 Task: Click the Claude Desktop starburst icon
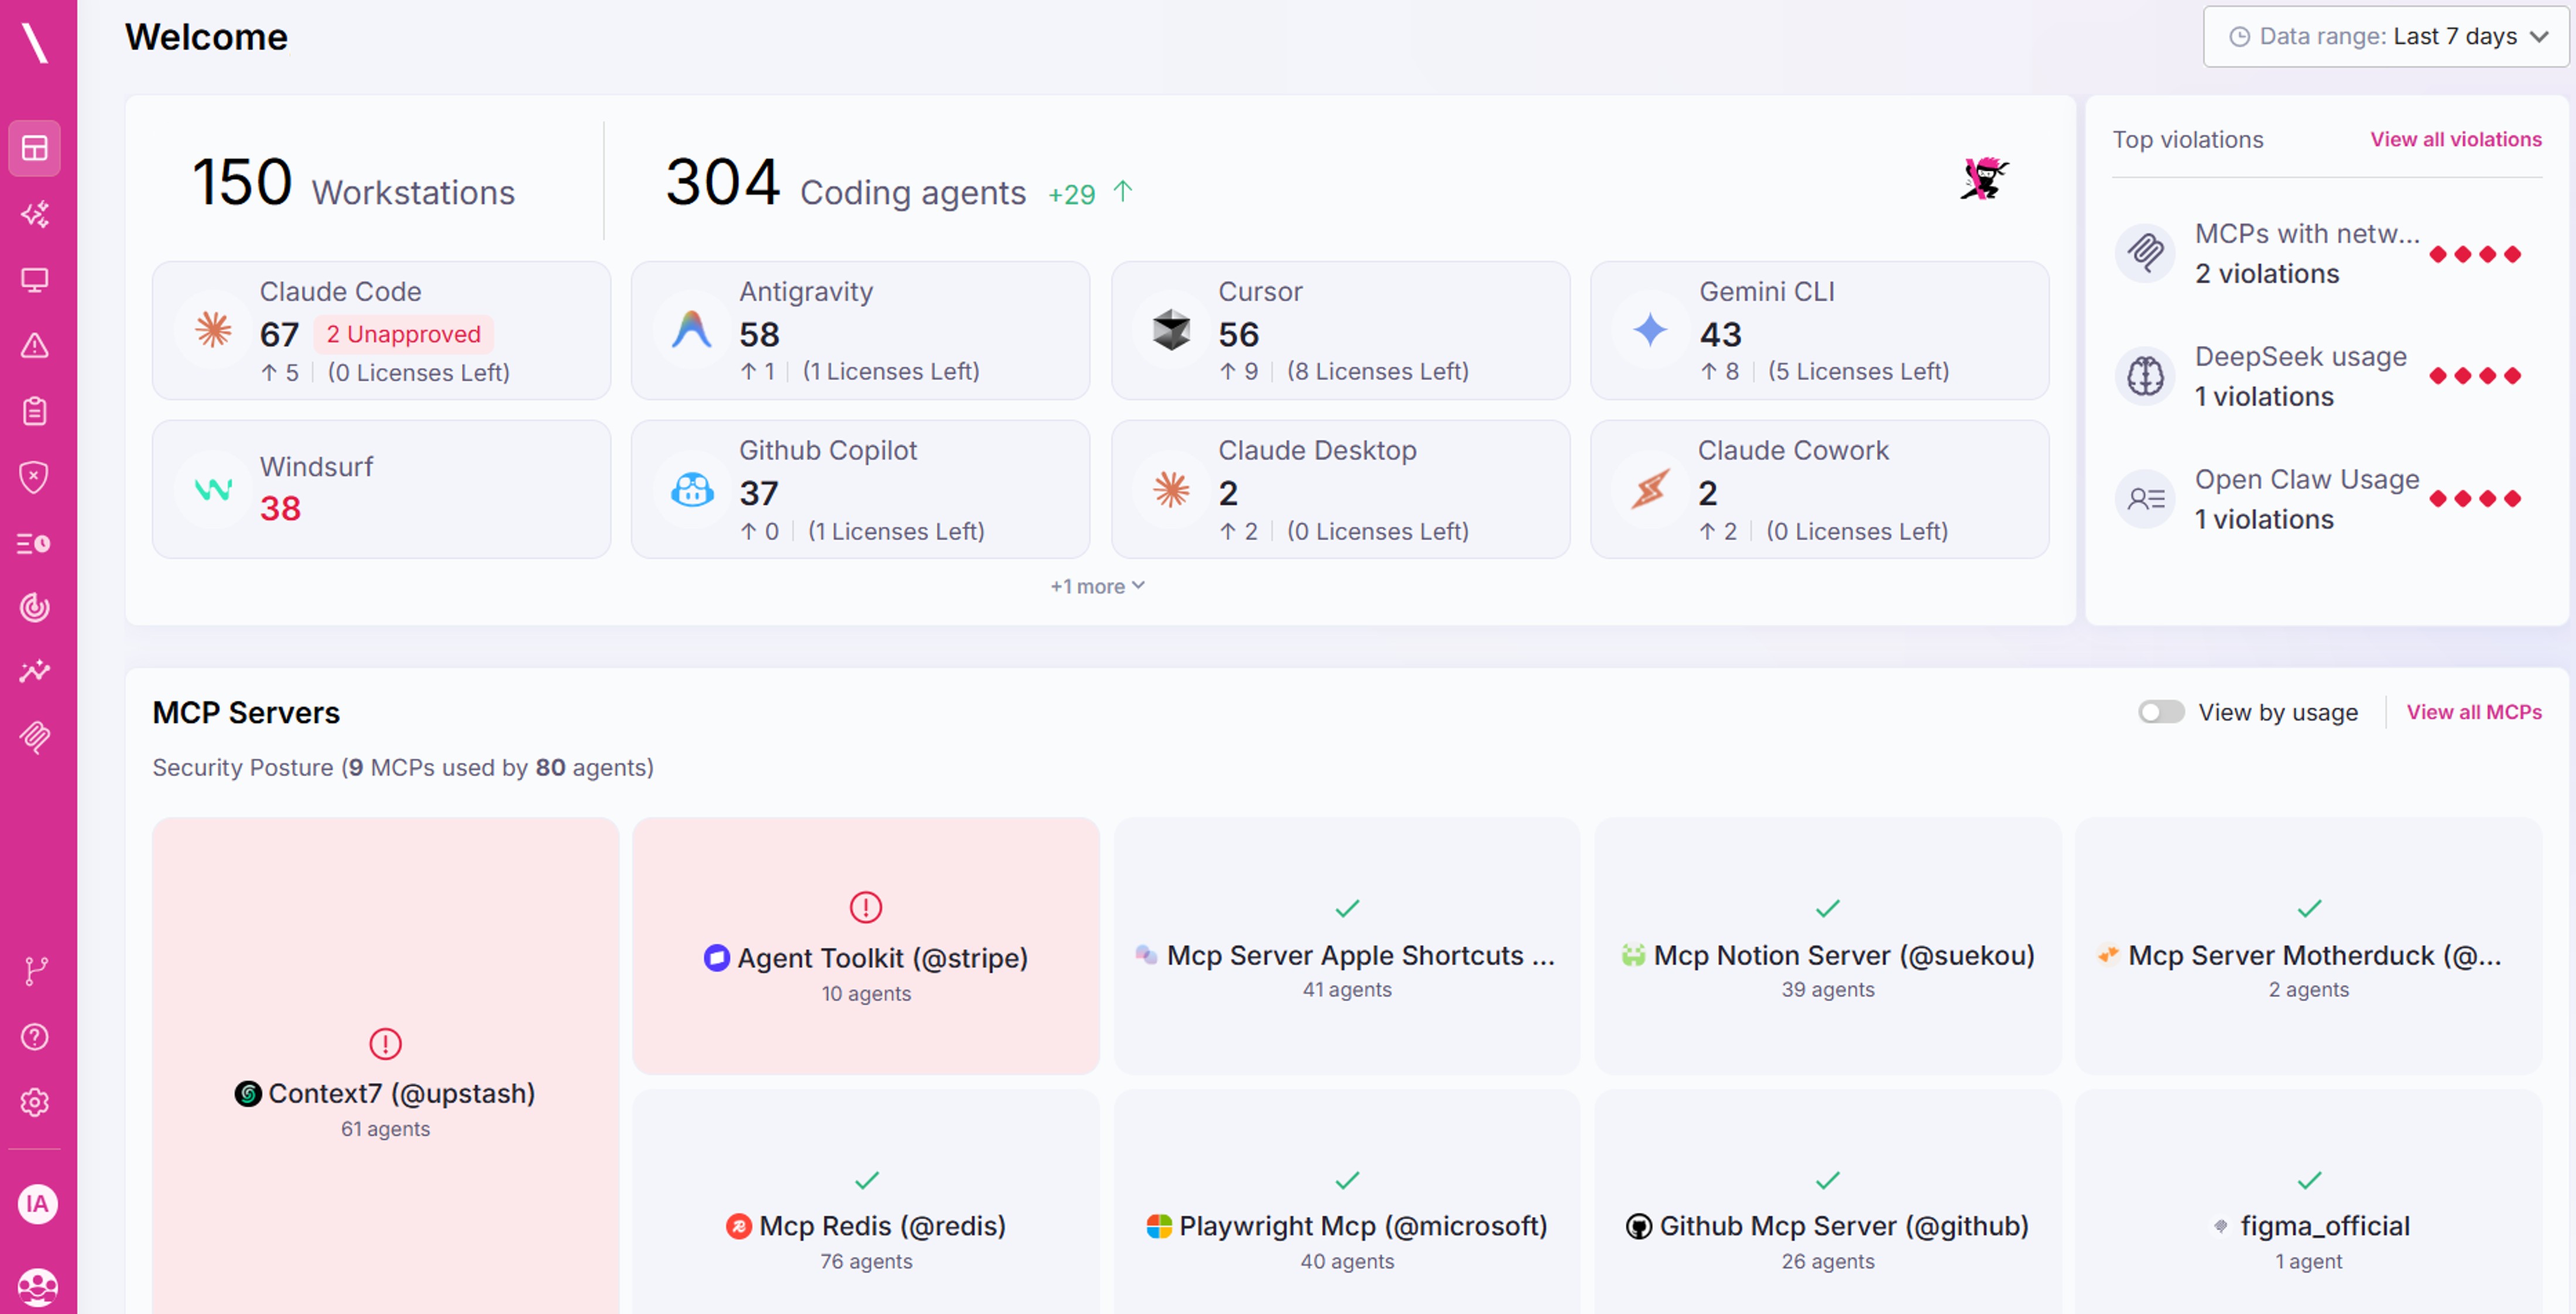tap(1171, 489)
